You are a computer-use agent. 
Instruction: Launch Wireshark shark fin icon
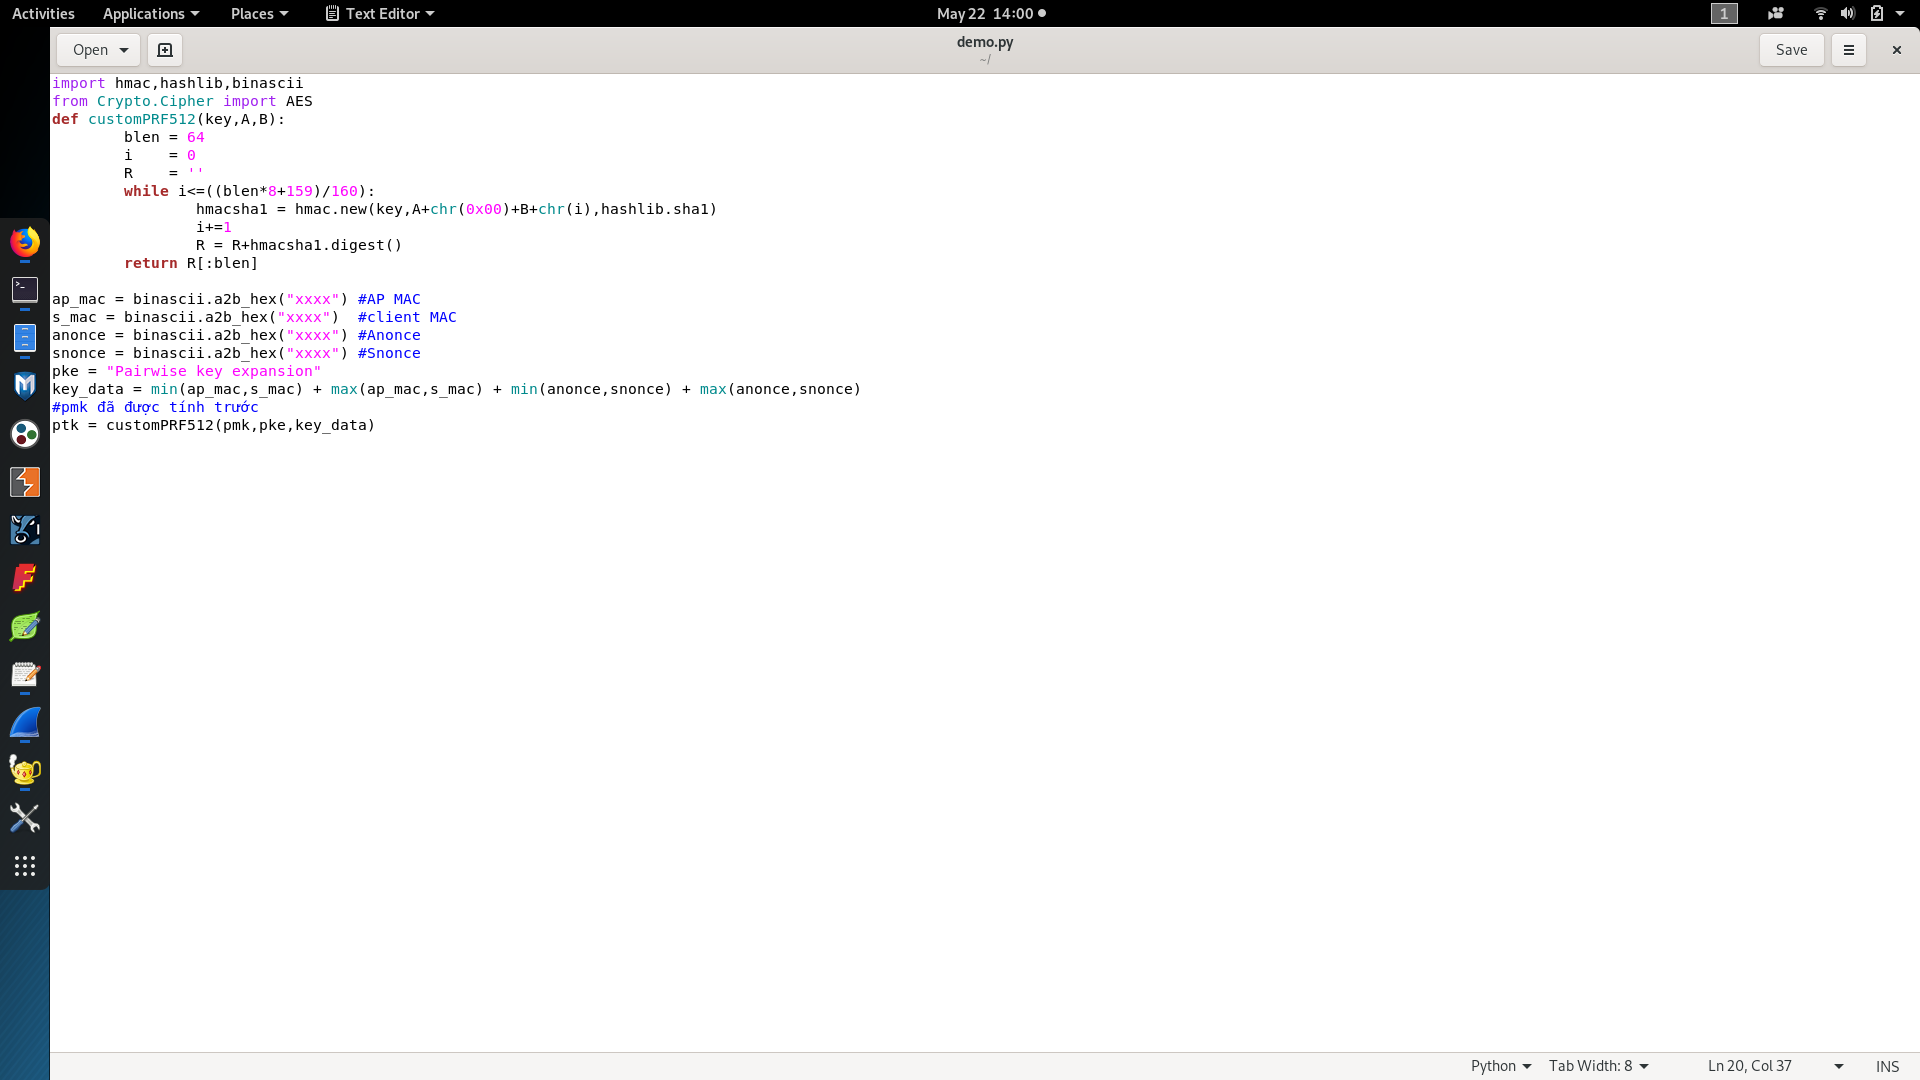tap(25, 722)
